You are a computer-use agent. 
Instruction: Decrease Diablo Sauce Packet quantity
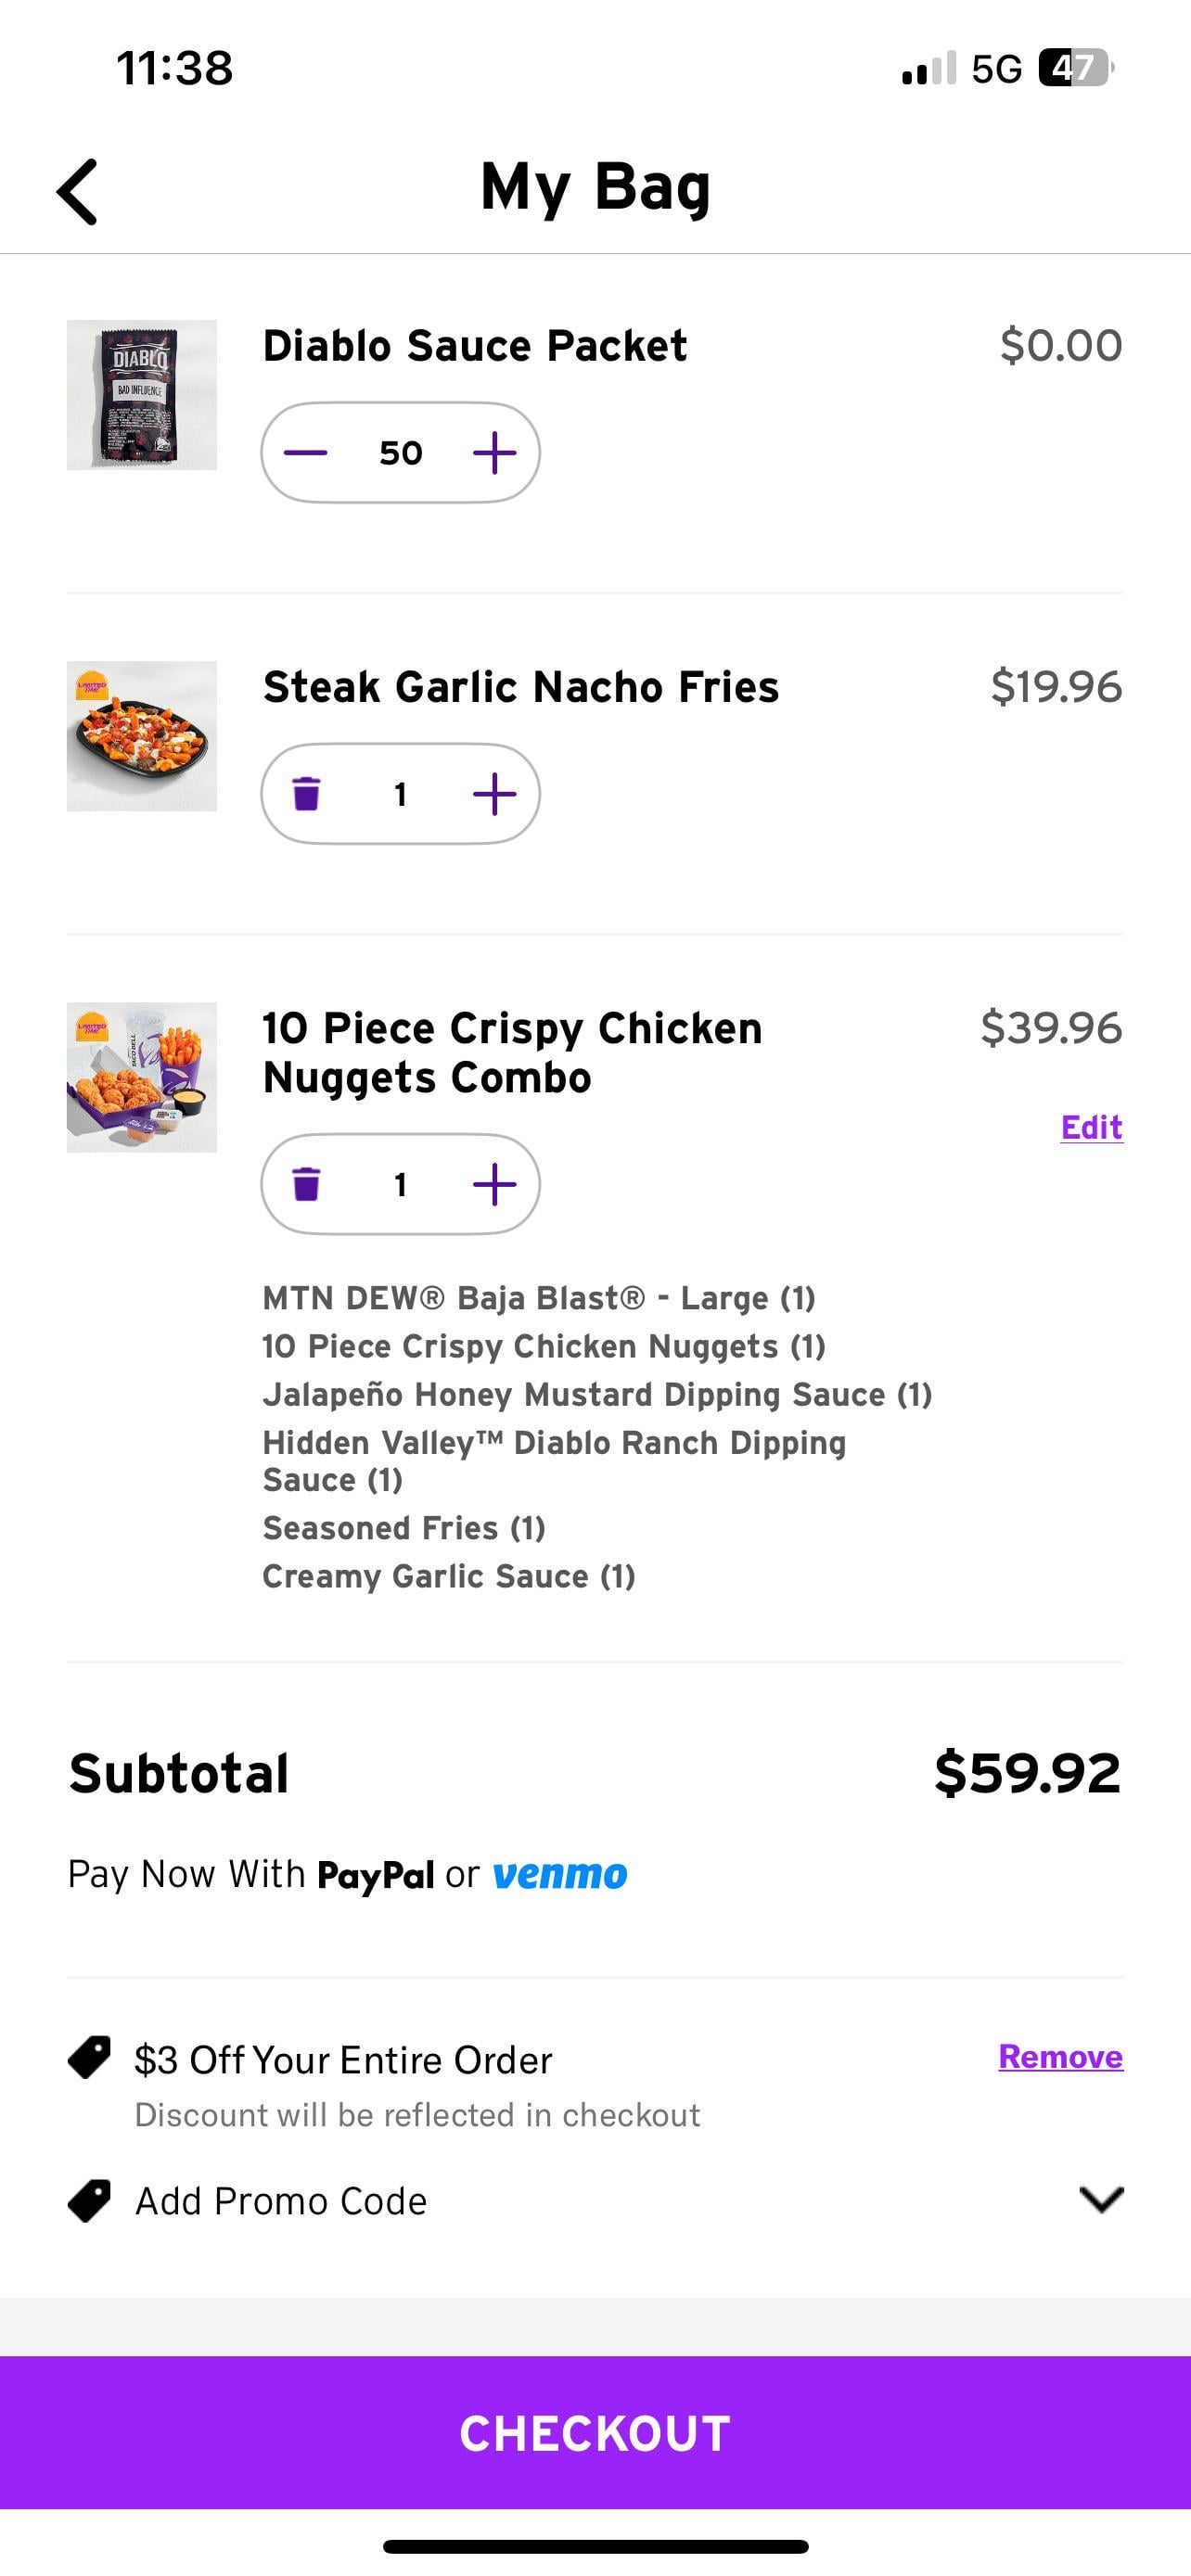(306, 453)
